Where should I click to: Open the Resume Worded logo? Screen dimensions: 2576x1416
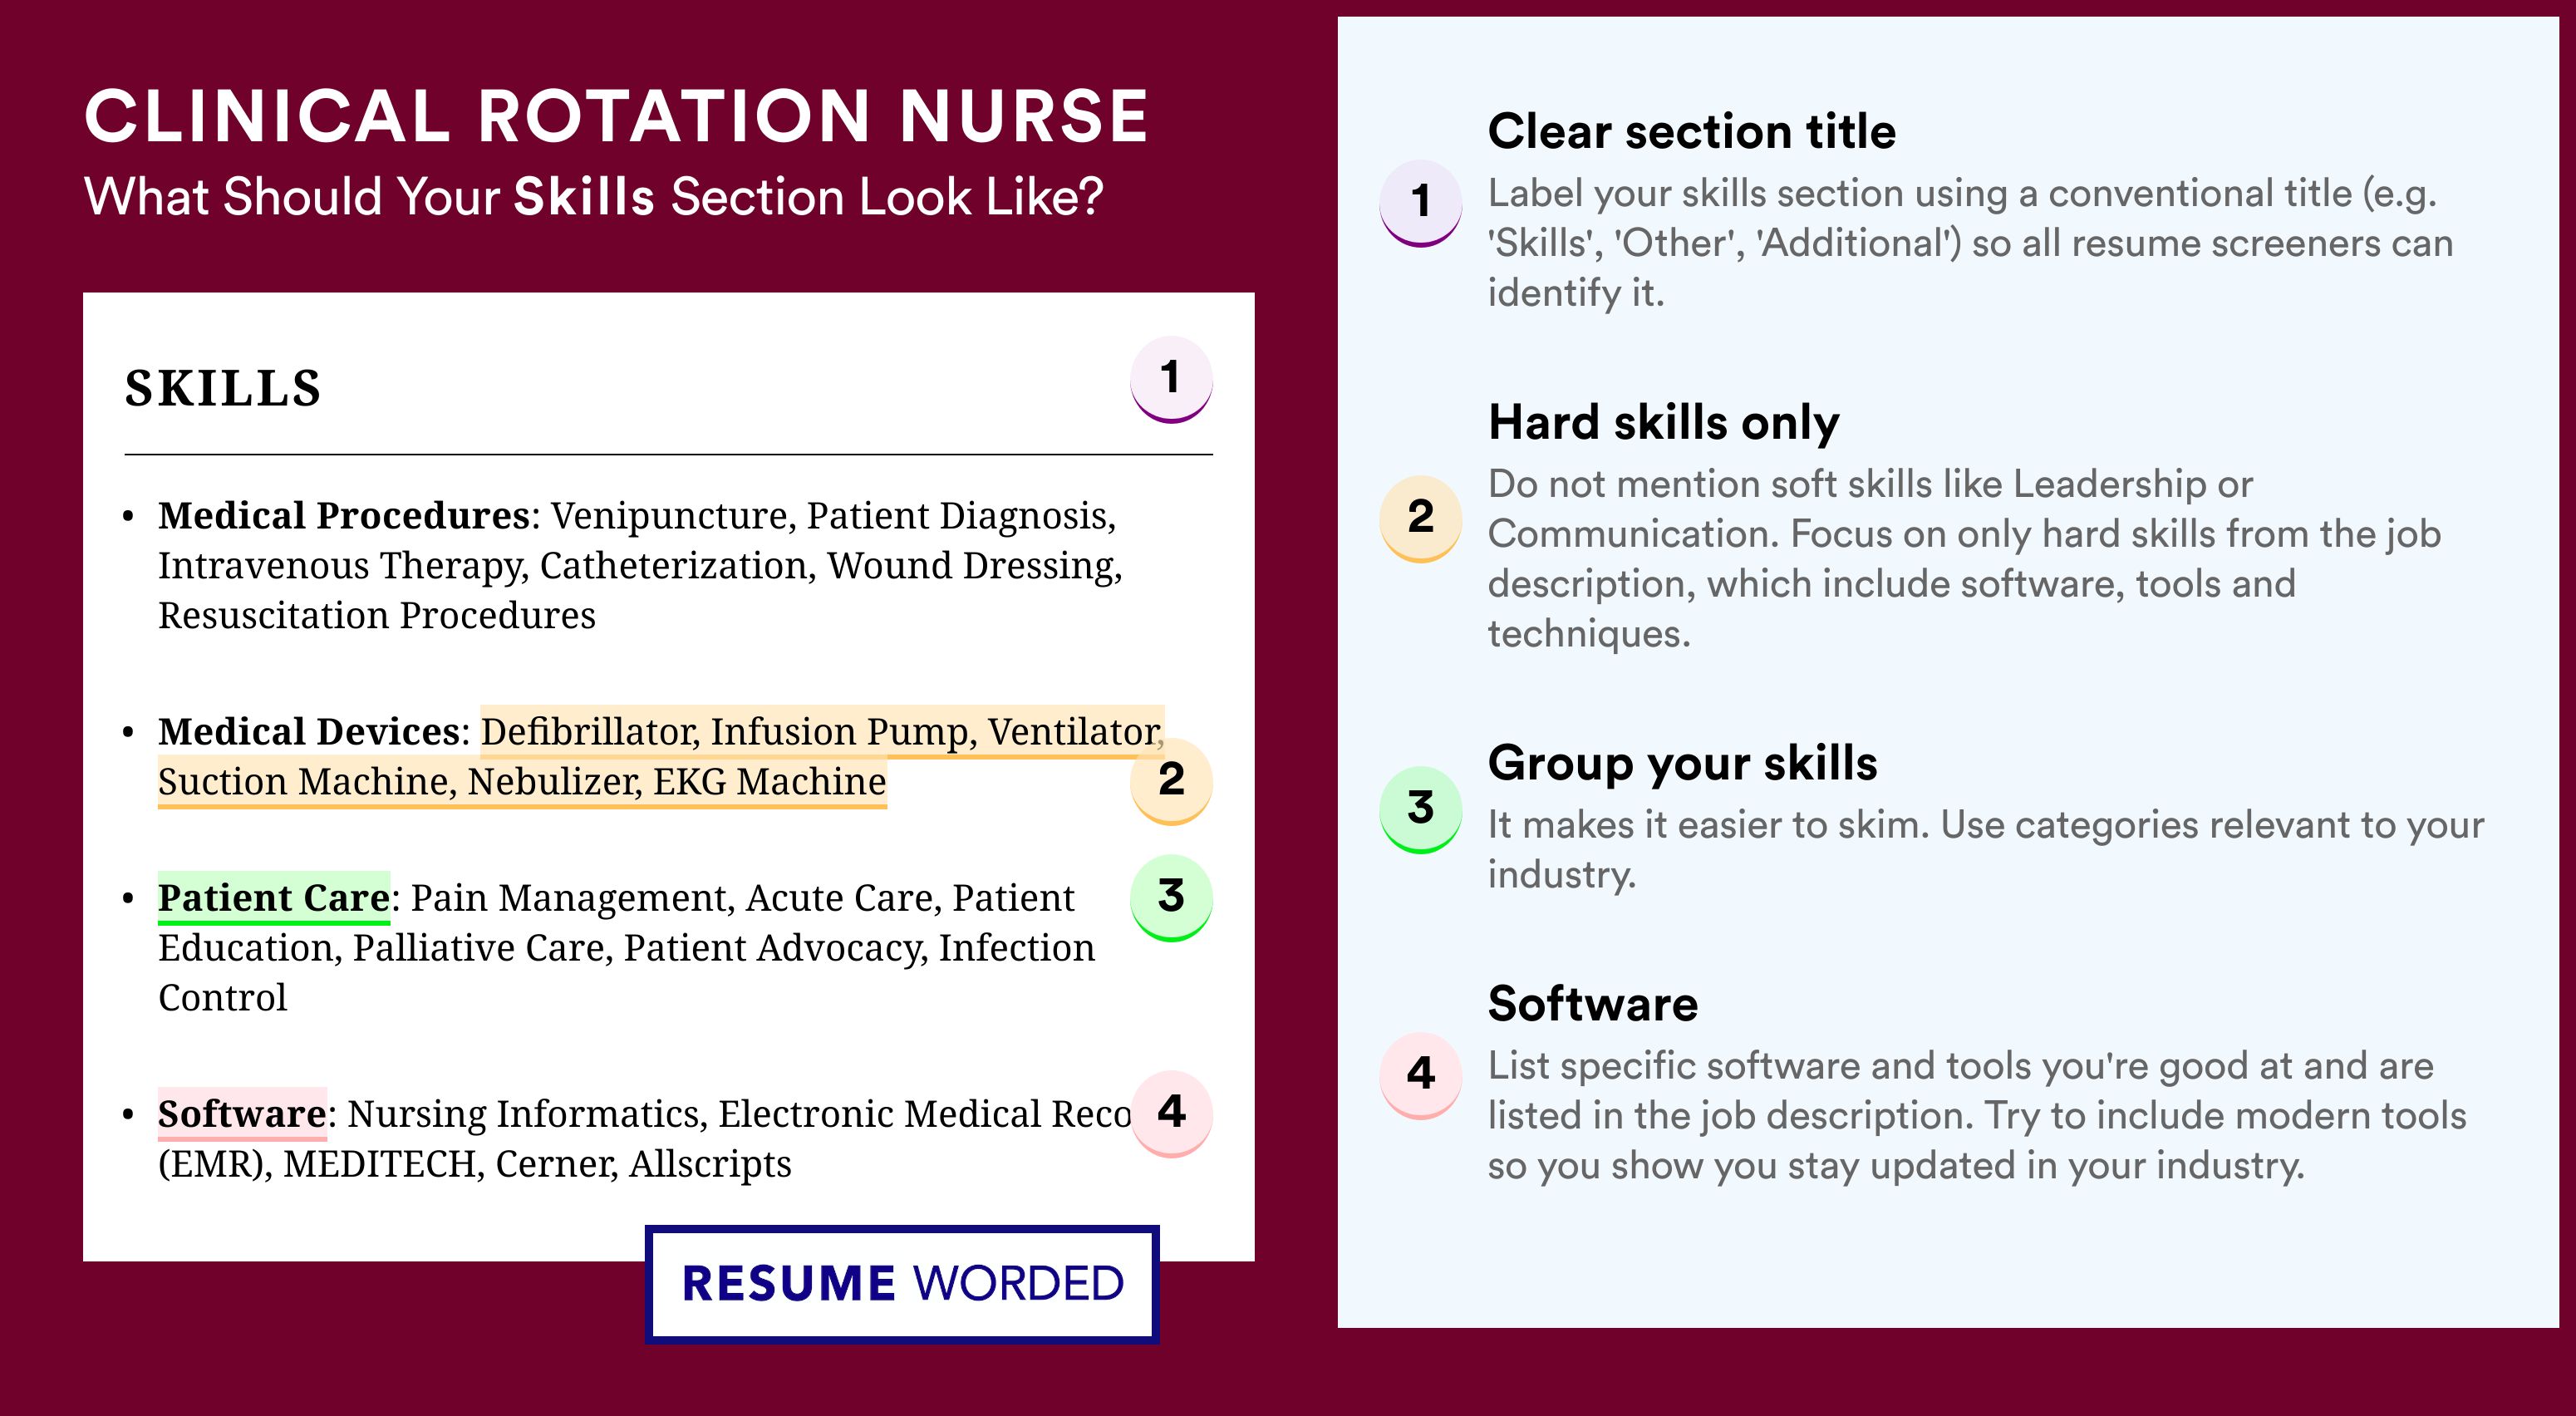click(x=902, y=1283)
